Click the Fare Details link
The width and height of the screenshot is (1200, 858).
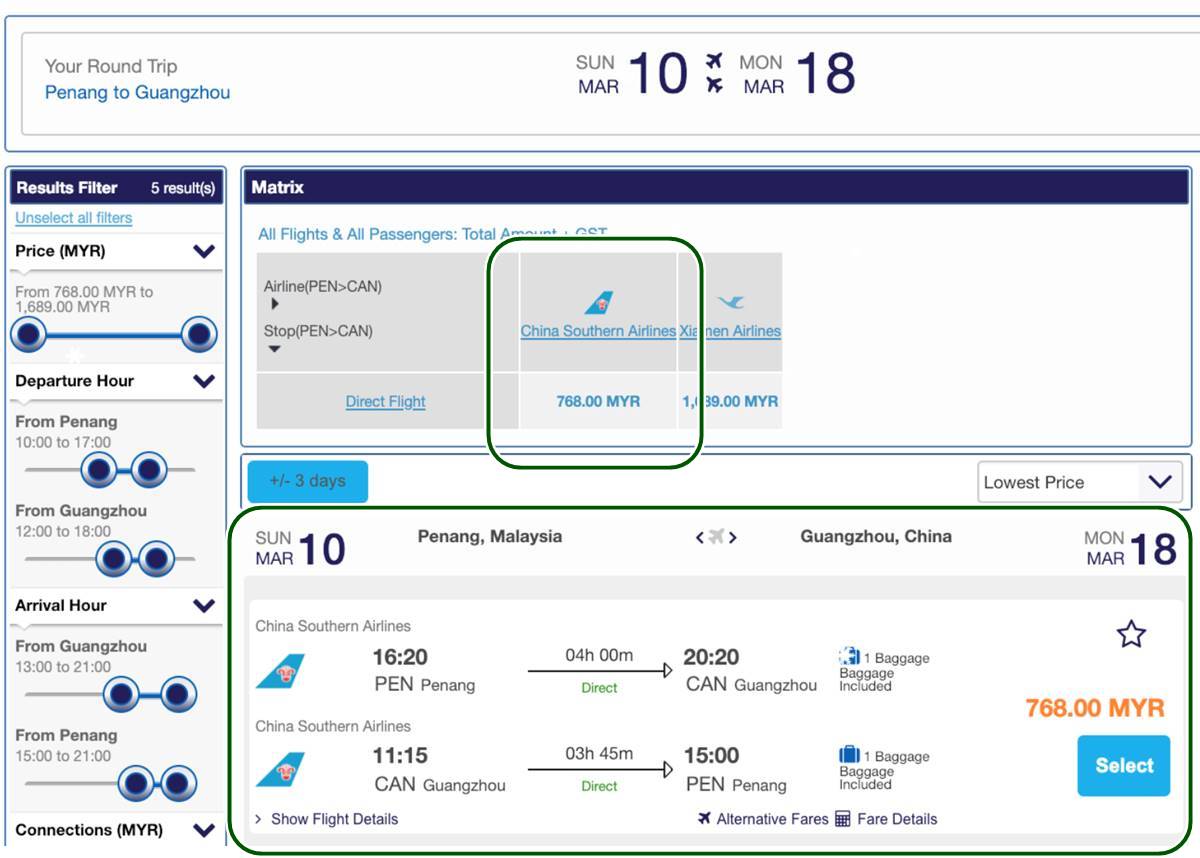tap(898, 819)
